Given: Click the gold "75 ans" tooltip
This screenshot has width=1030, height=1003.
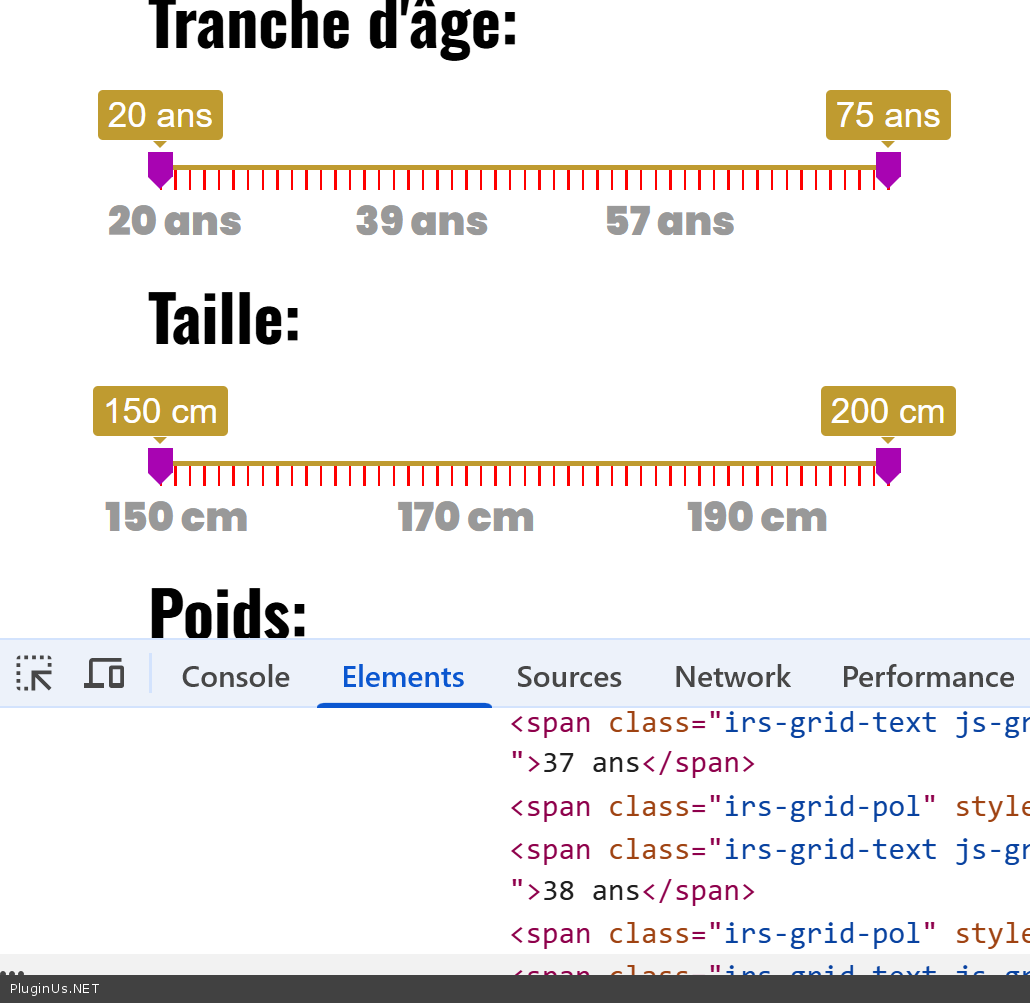Looking at the screenshot, I should (888, 115).
